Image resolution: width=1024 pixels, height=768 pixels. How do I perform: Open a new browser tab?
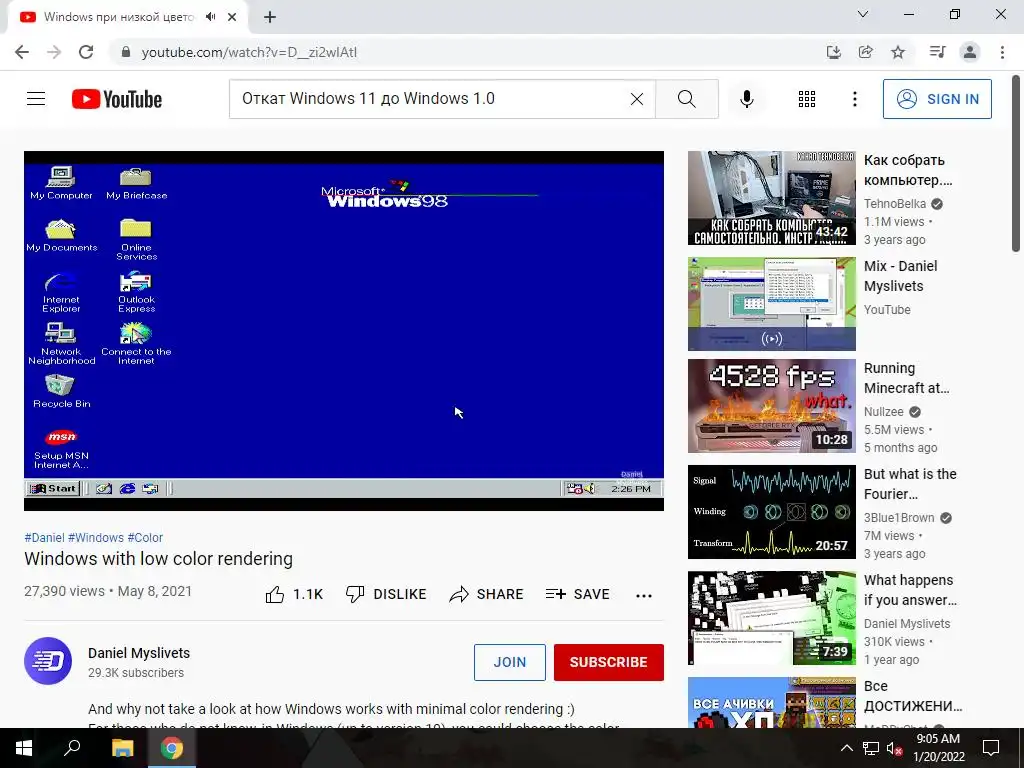tap(270, 17)
